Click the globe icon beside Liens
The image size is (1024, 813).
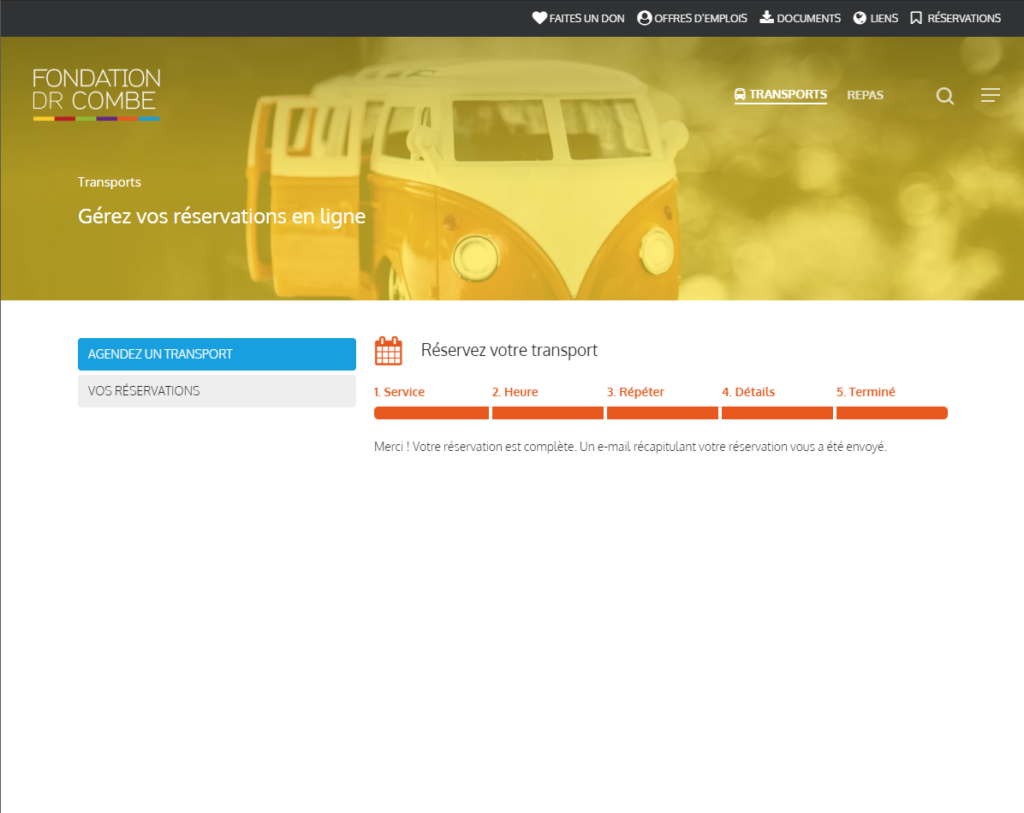click(x=859, y=18)
